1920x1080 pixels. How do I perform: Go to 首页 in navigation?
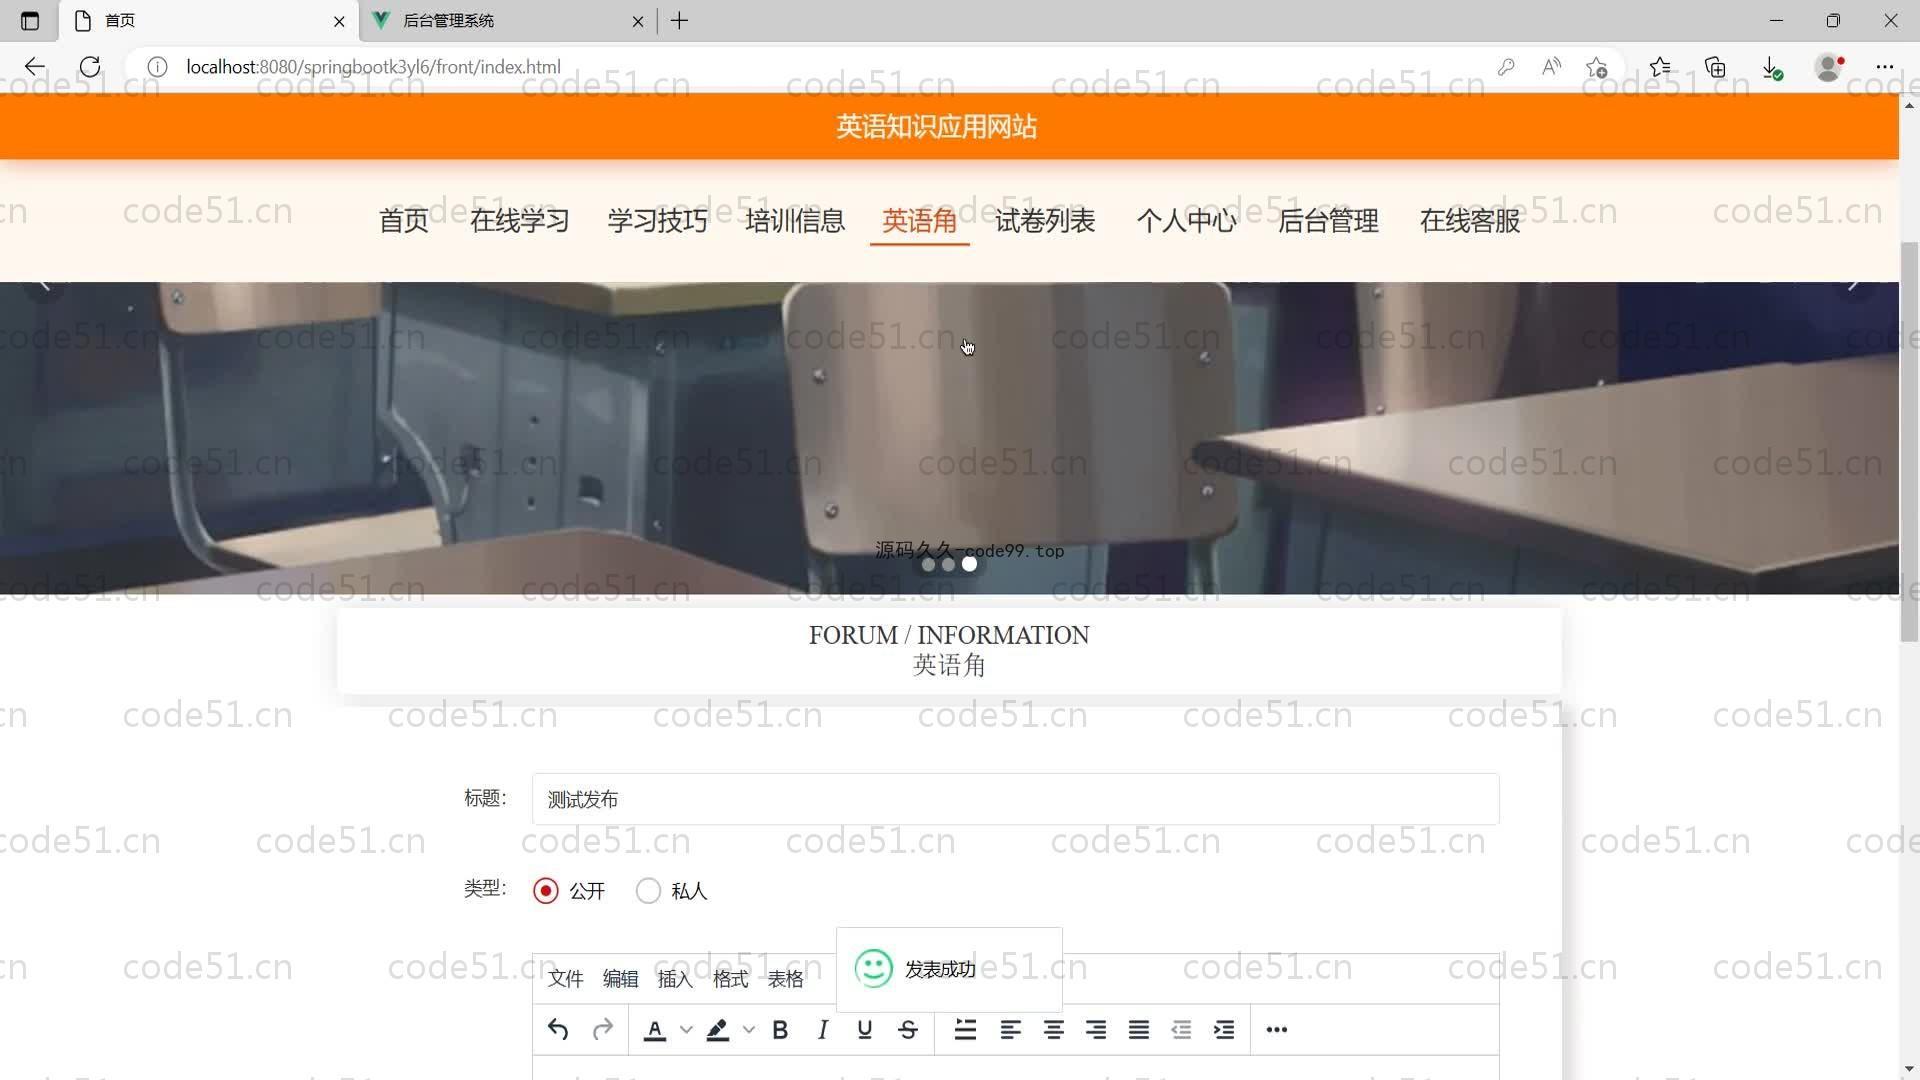(x=404, y=221)
